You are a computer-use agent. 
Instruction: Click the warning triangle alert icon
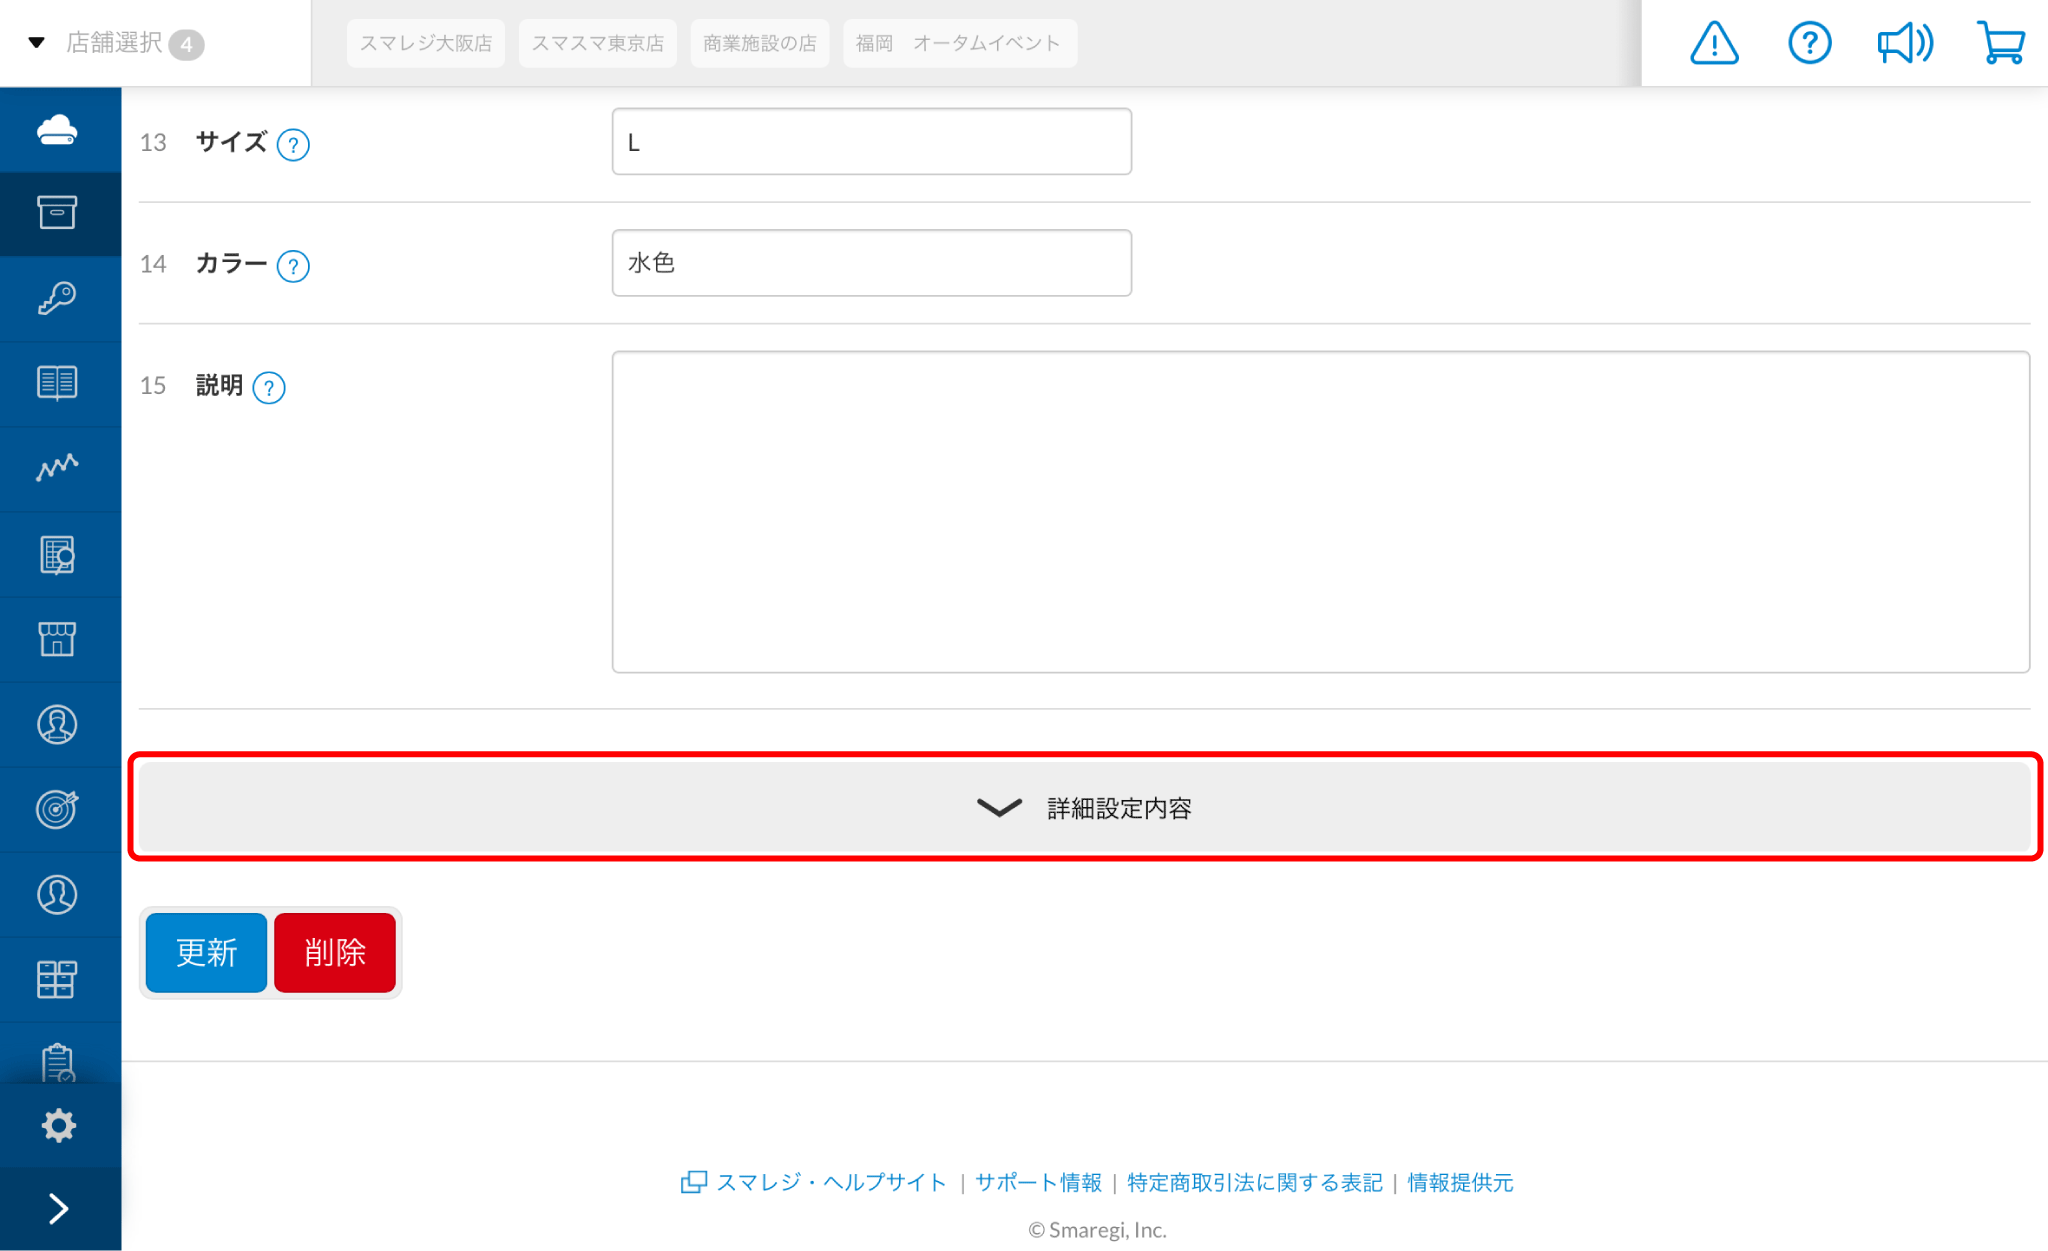[x=1714, y=43]
